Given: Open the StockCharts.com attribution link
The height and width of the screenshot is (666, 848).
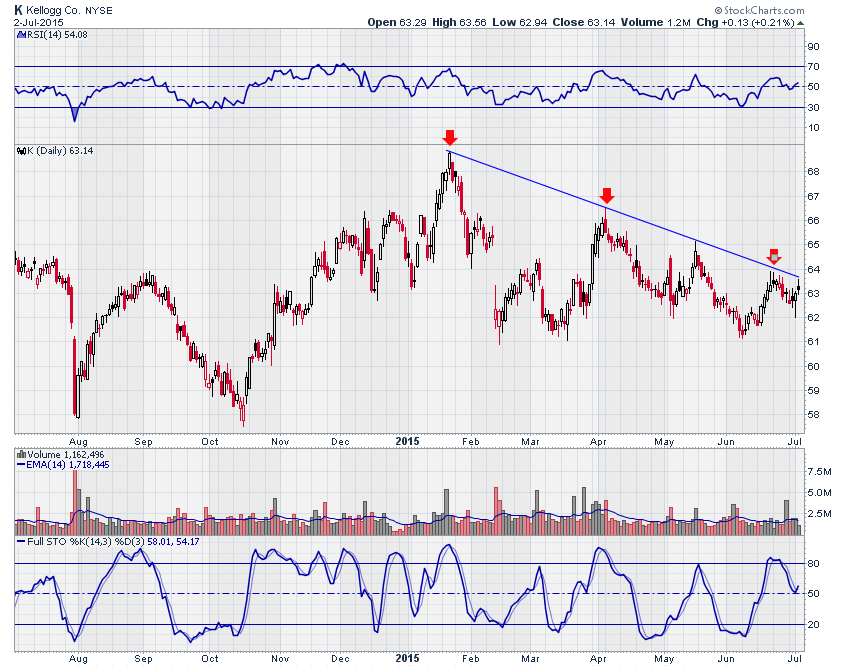Looking at the screenshot, I should (x=764, y=10).
